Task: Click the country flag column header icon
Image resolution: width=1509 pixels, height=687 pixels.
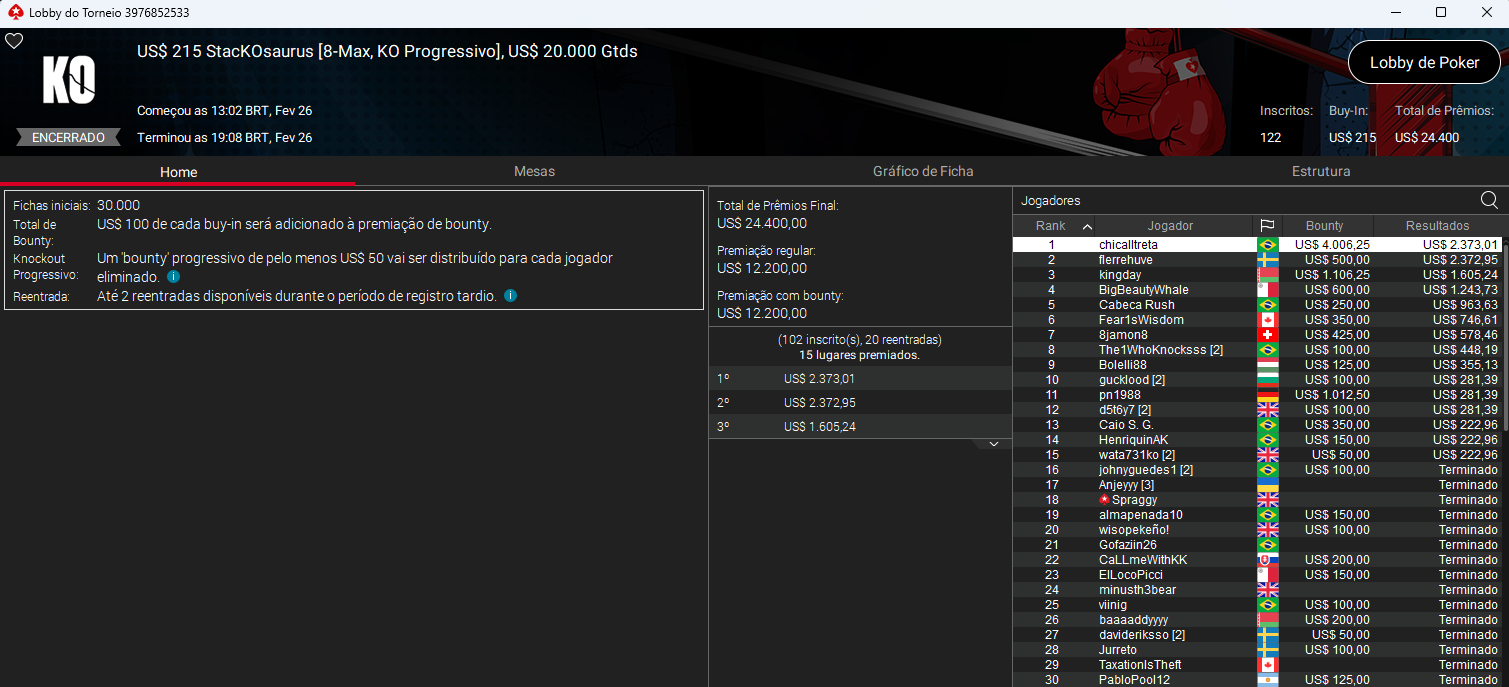Action: (x=1266, y=226)
